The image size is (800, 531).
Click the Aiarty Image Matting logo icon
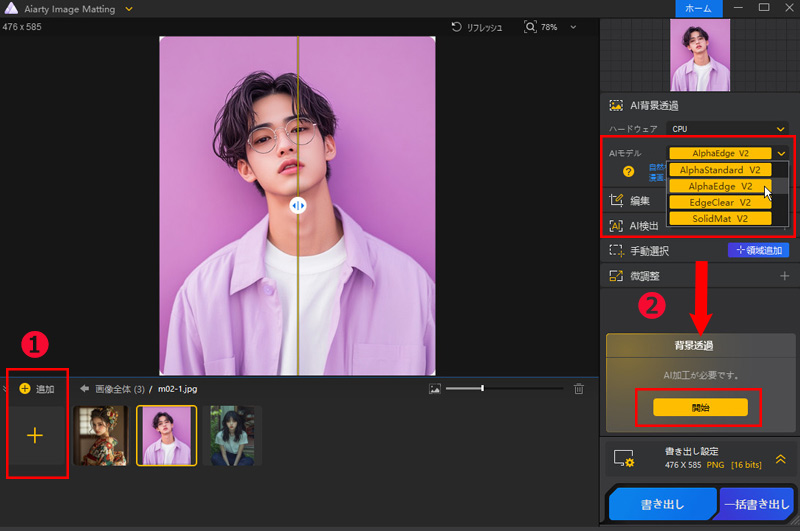[x=11, y=8]
